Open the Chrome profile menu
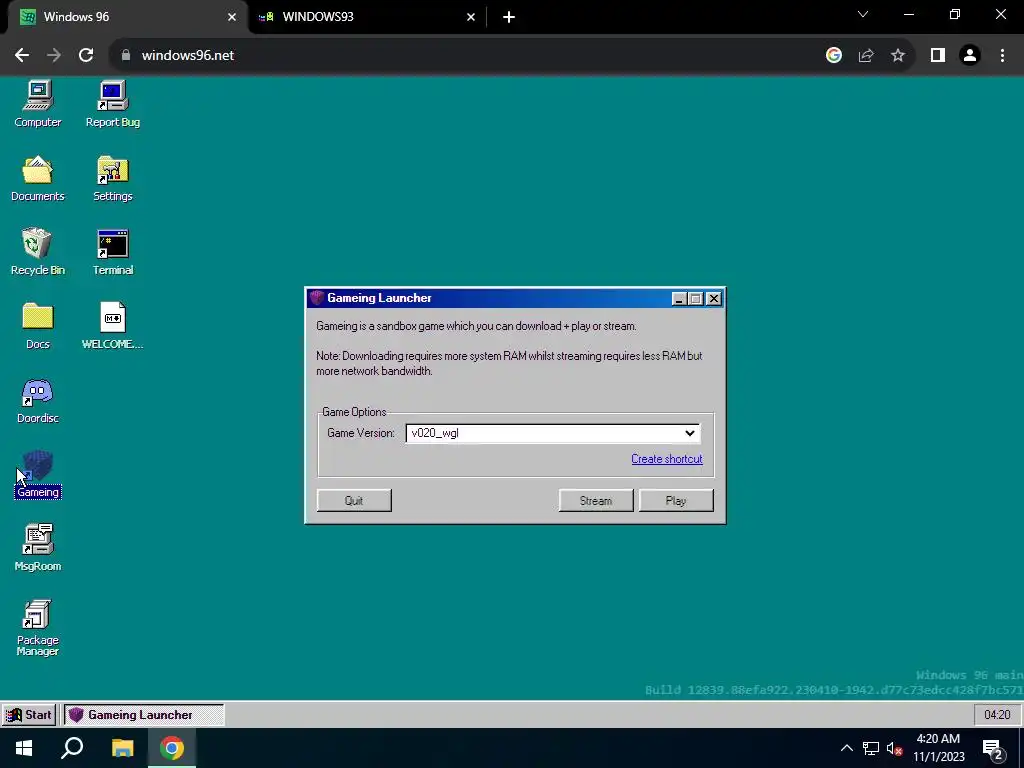1024x768 pixels. 970,56
